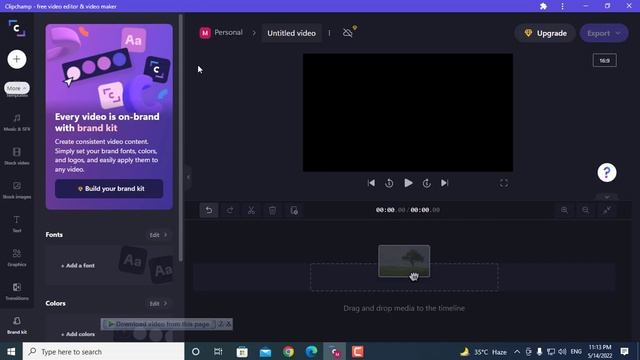Forward five seconds
This screenshot has width=640, height=360.
(427, 183)
